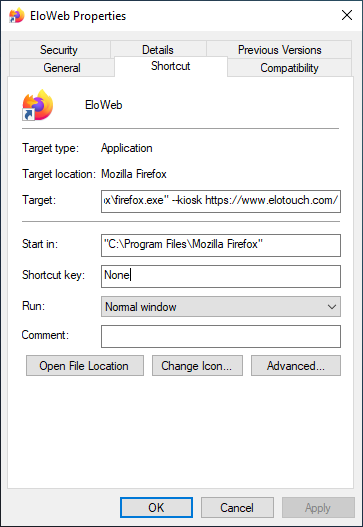The image size is (363, 527).
Task: Click the Shortcut key field showing None
Action: [x=221, y=276]
